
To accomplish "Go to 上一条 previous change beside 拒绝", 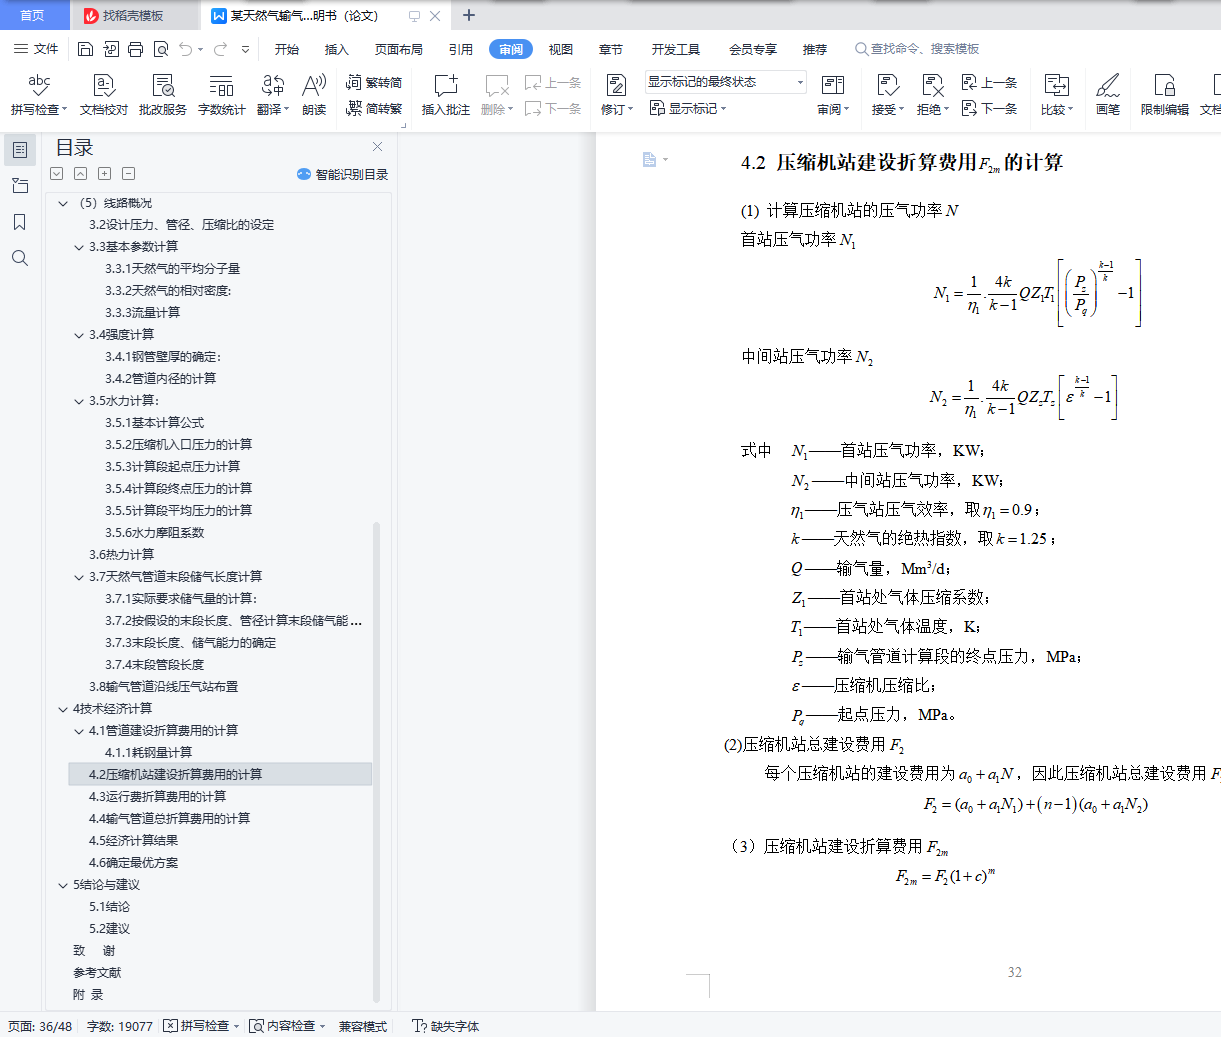I will (x=989, y=82).
